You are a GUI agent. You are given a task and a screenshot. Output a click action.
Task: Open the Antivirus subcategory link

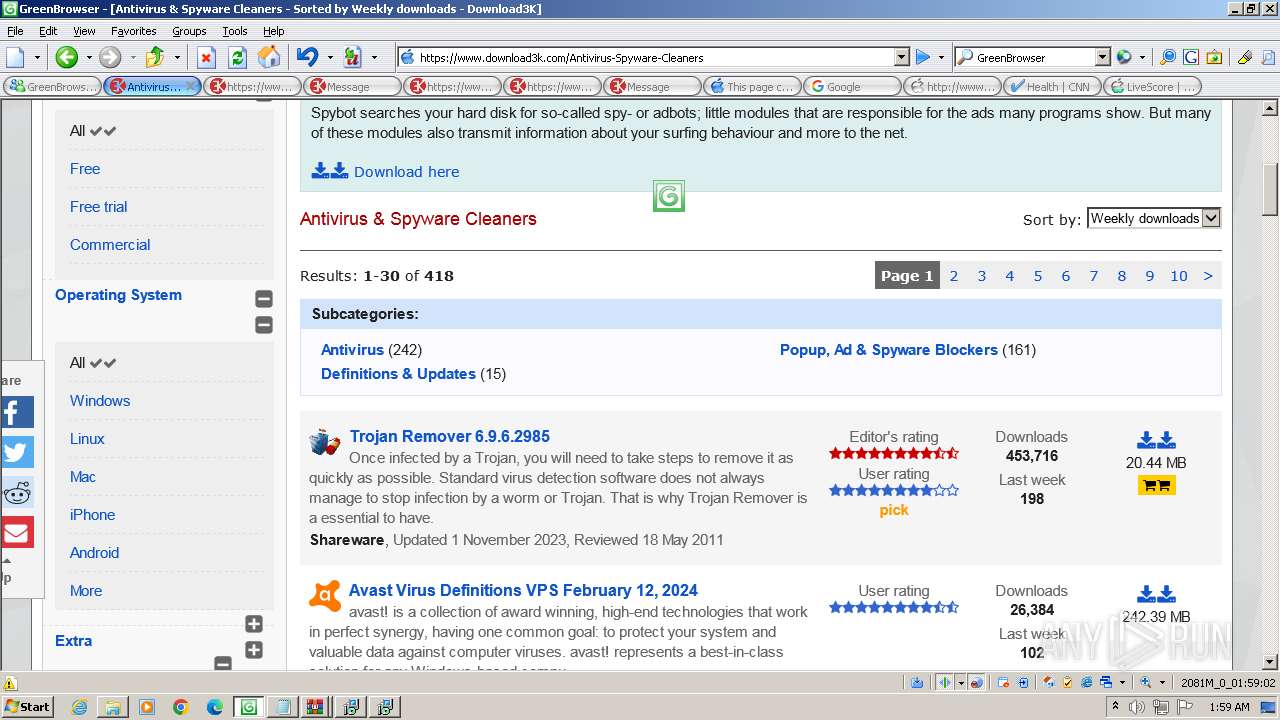(x=352, y=350)
